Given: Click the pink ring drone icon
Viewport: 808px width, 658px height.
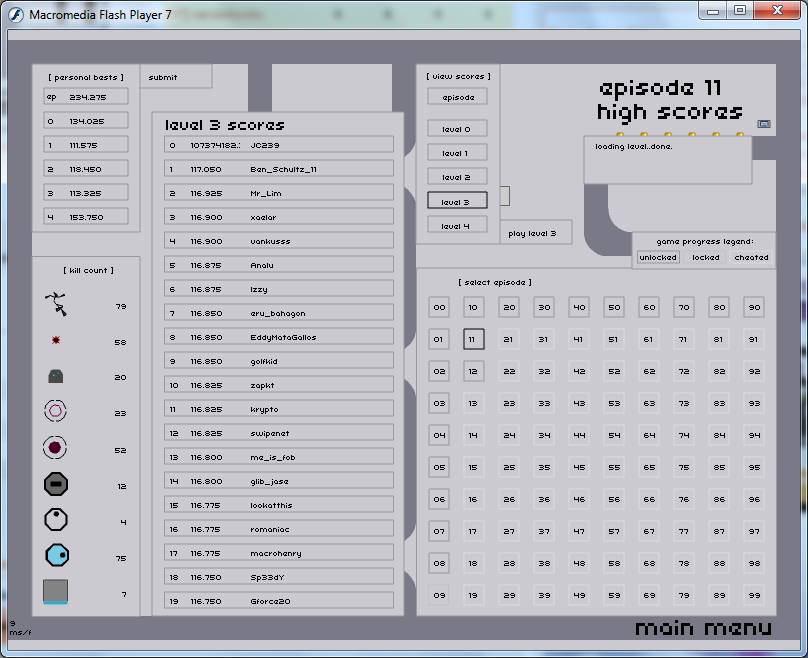Looking at the screenshot, I should pyautogui.click(x=56, y=411).
